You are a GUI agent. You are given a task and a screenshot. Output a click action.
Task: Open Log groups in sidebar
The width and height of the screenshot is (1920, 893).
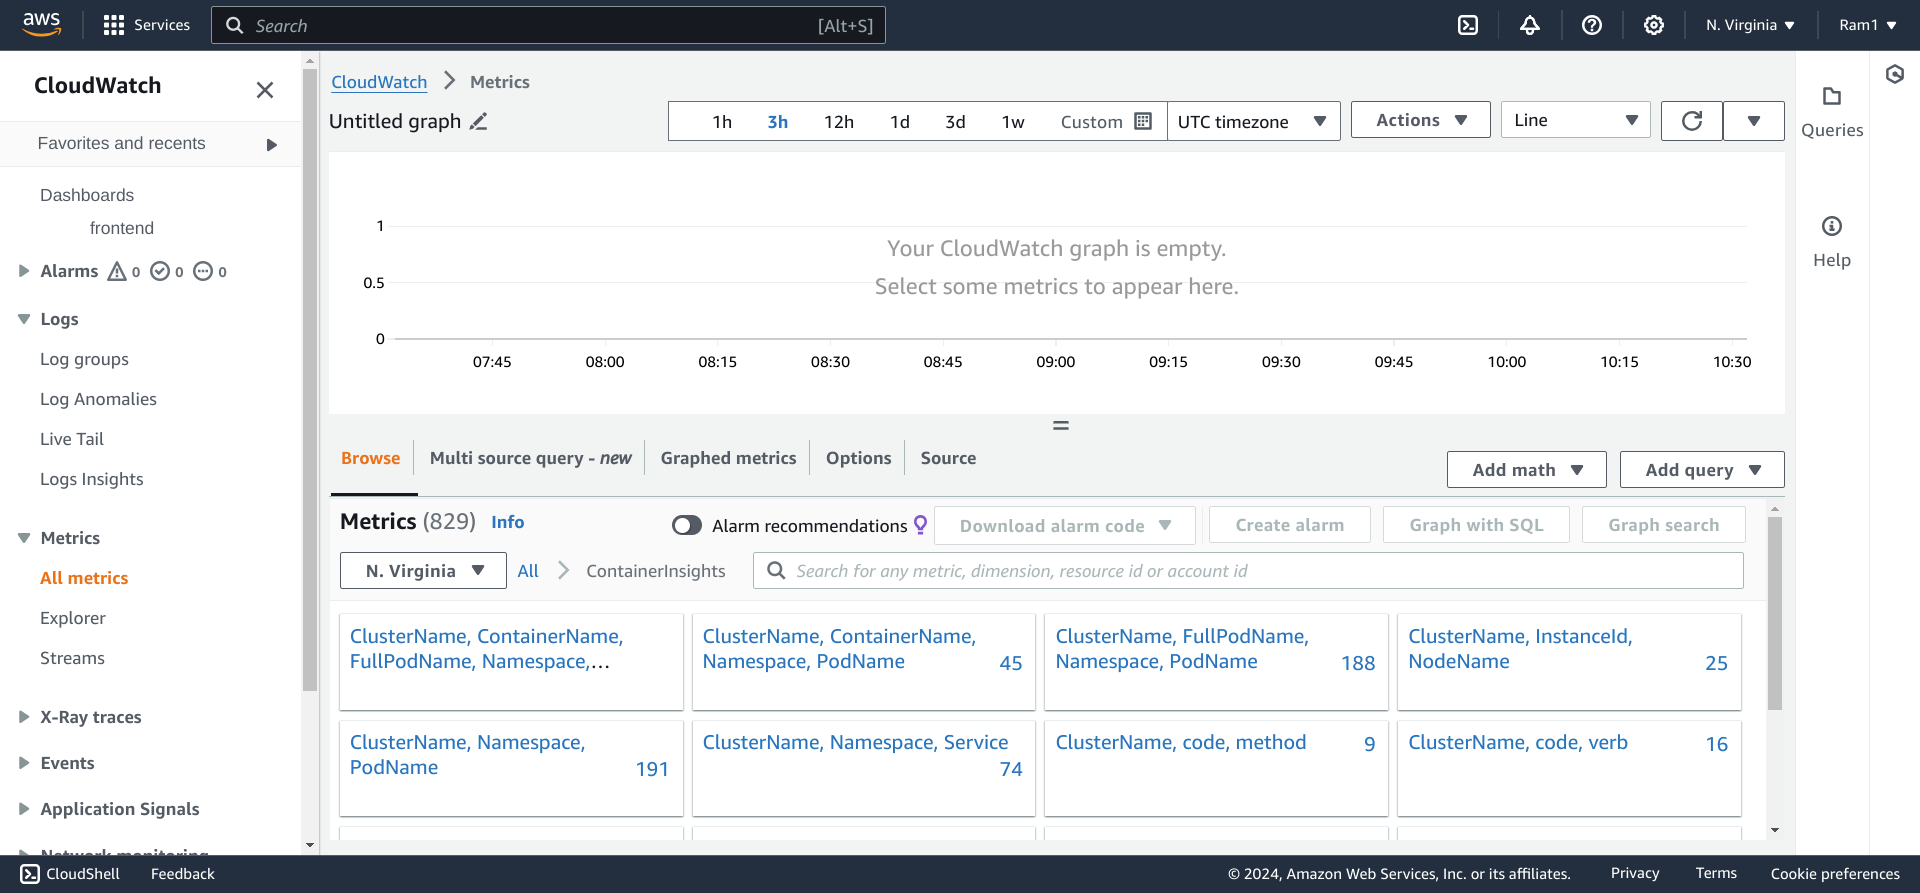(x=84, y=359)
